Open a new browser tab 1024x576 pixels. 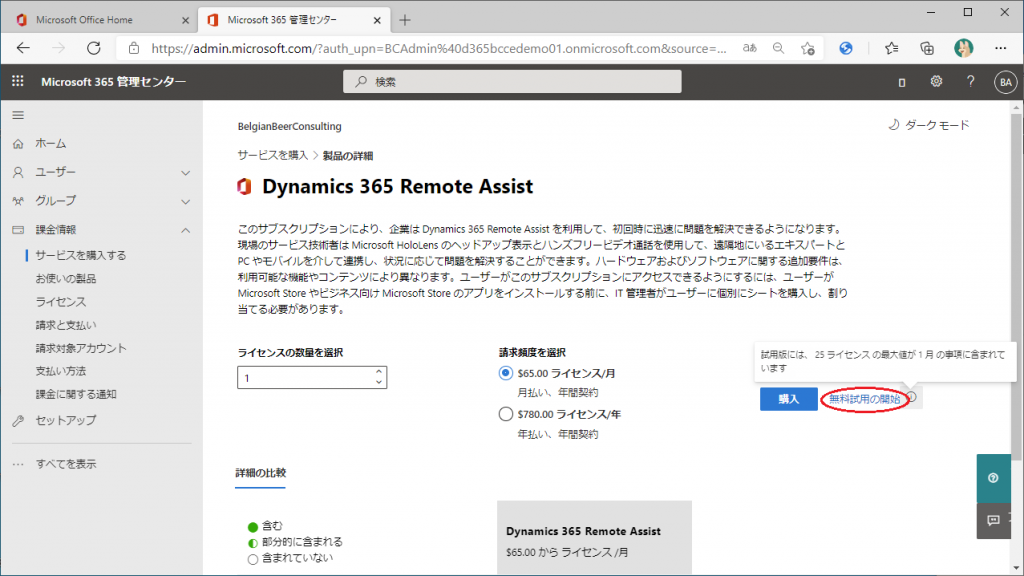click(405, 20)
